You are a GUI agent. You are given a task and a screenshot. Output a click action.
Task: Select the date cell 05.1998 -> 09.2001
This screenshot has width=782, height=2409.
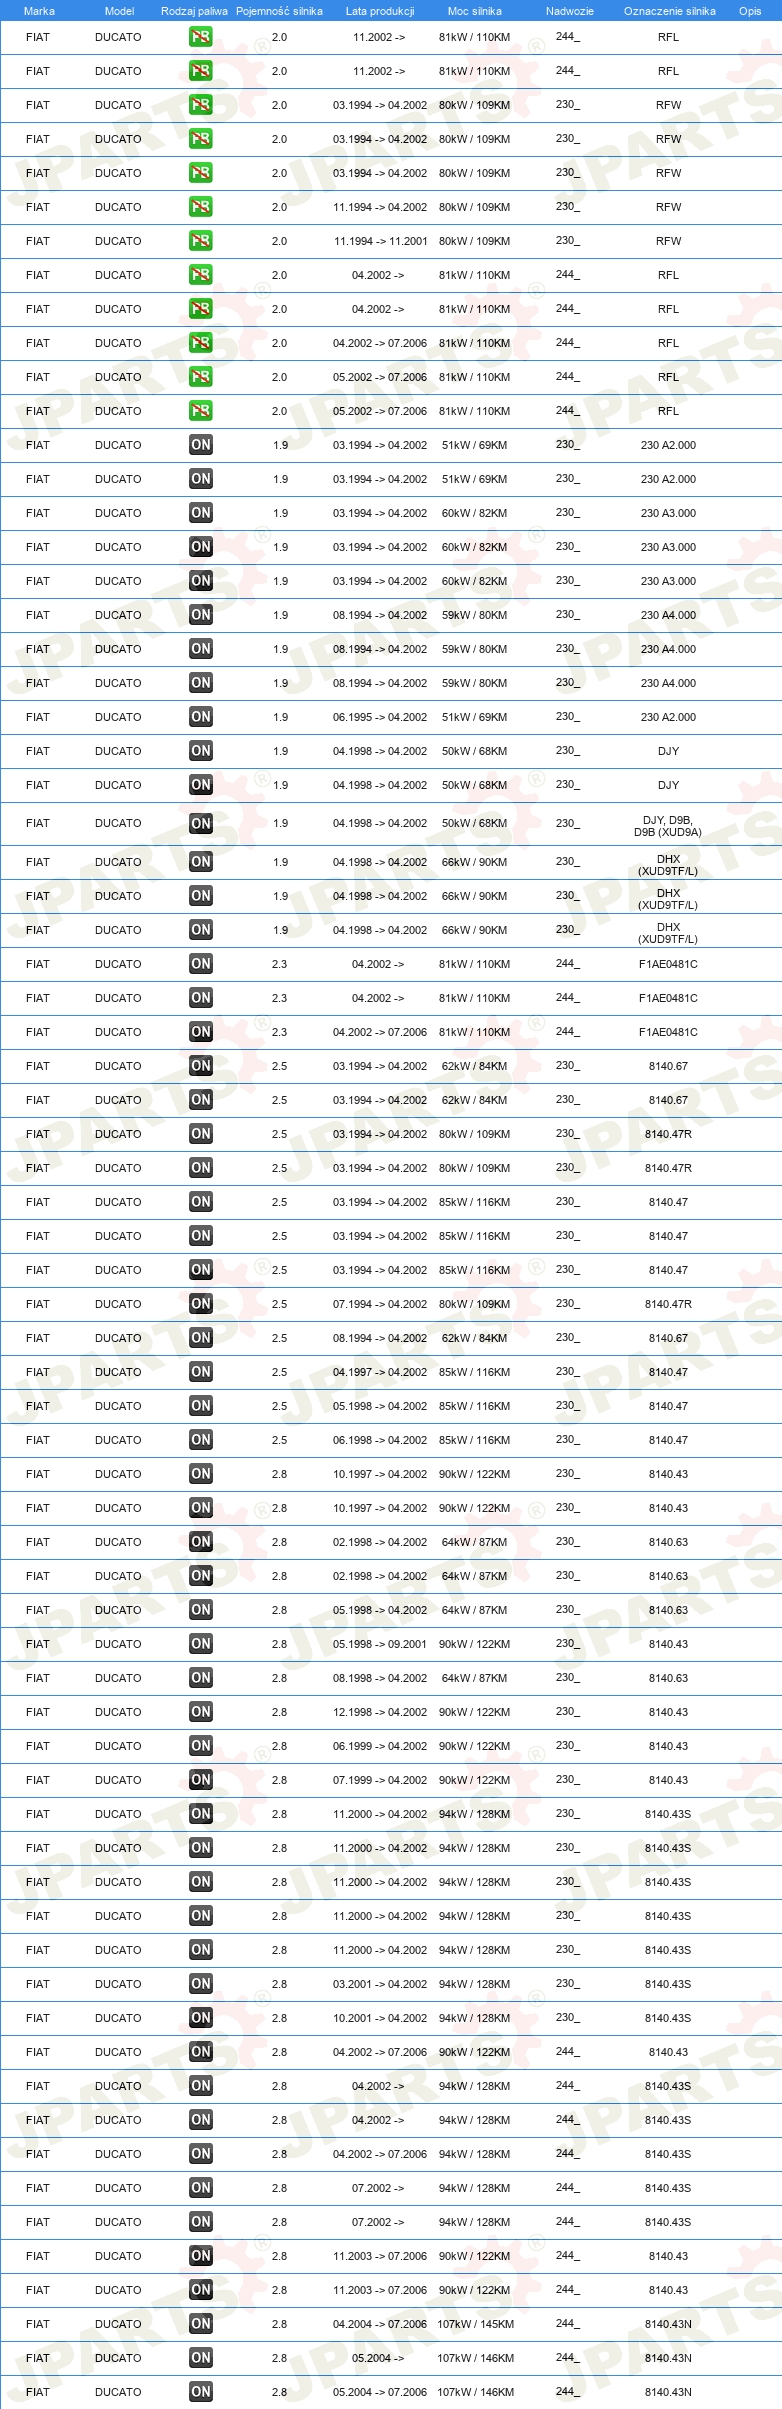[x=380, y=1644]
